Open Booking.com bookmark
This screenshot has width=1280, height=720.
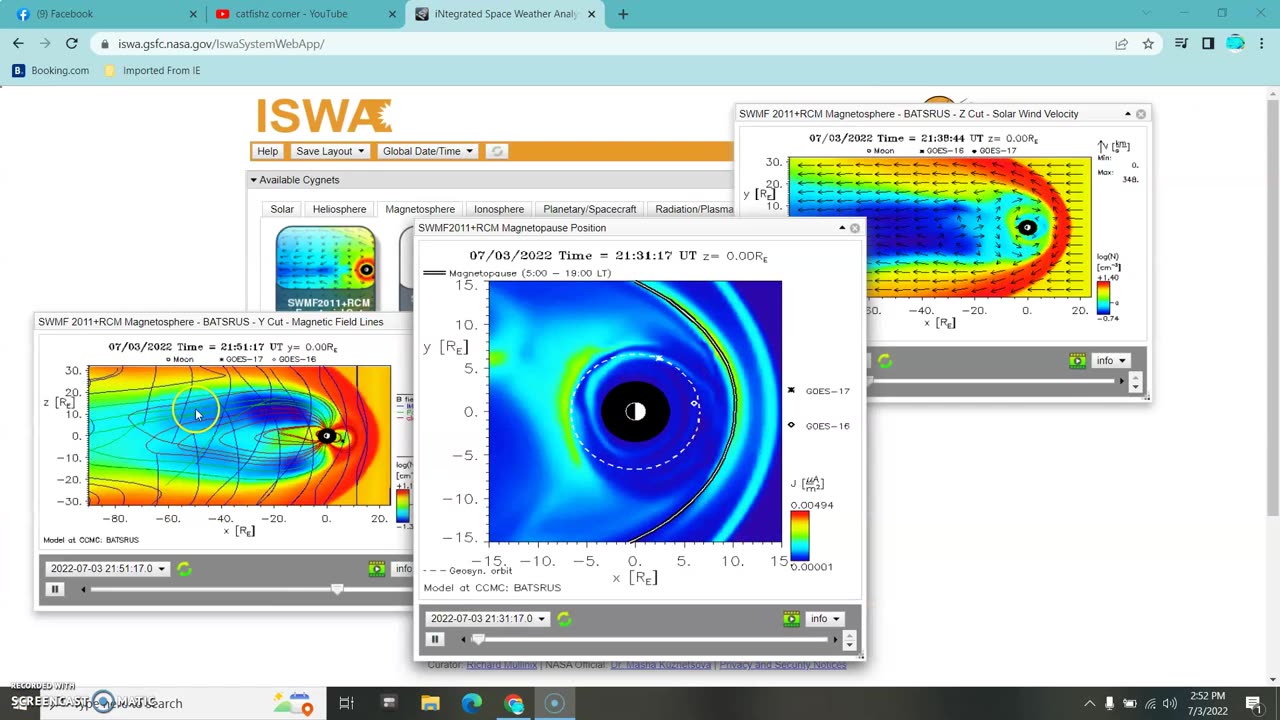pyautogui.click(x=51, y=71)
